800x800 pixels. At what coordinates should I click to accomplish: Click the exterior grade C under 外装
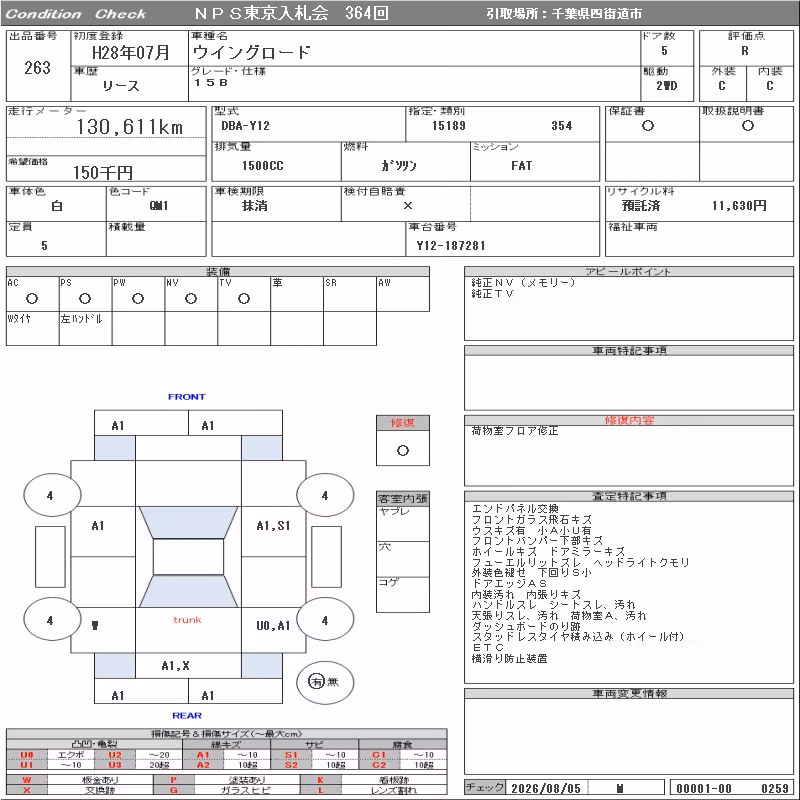coord(722,86)
